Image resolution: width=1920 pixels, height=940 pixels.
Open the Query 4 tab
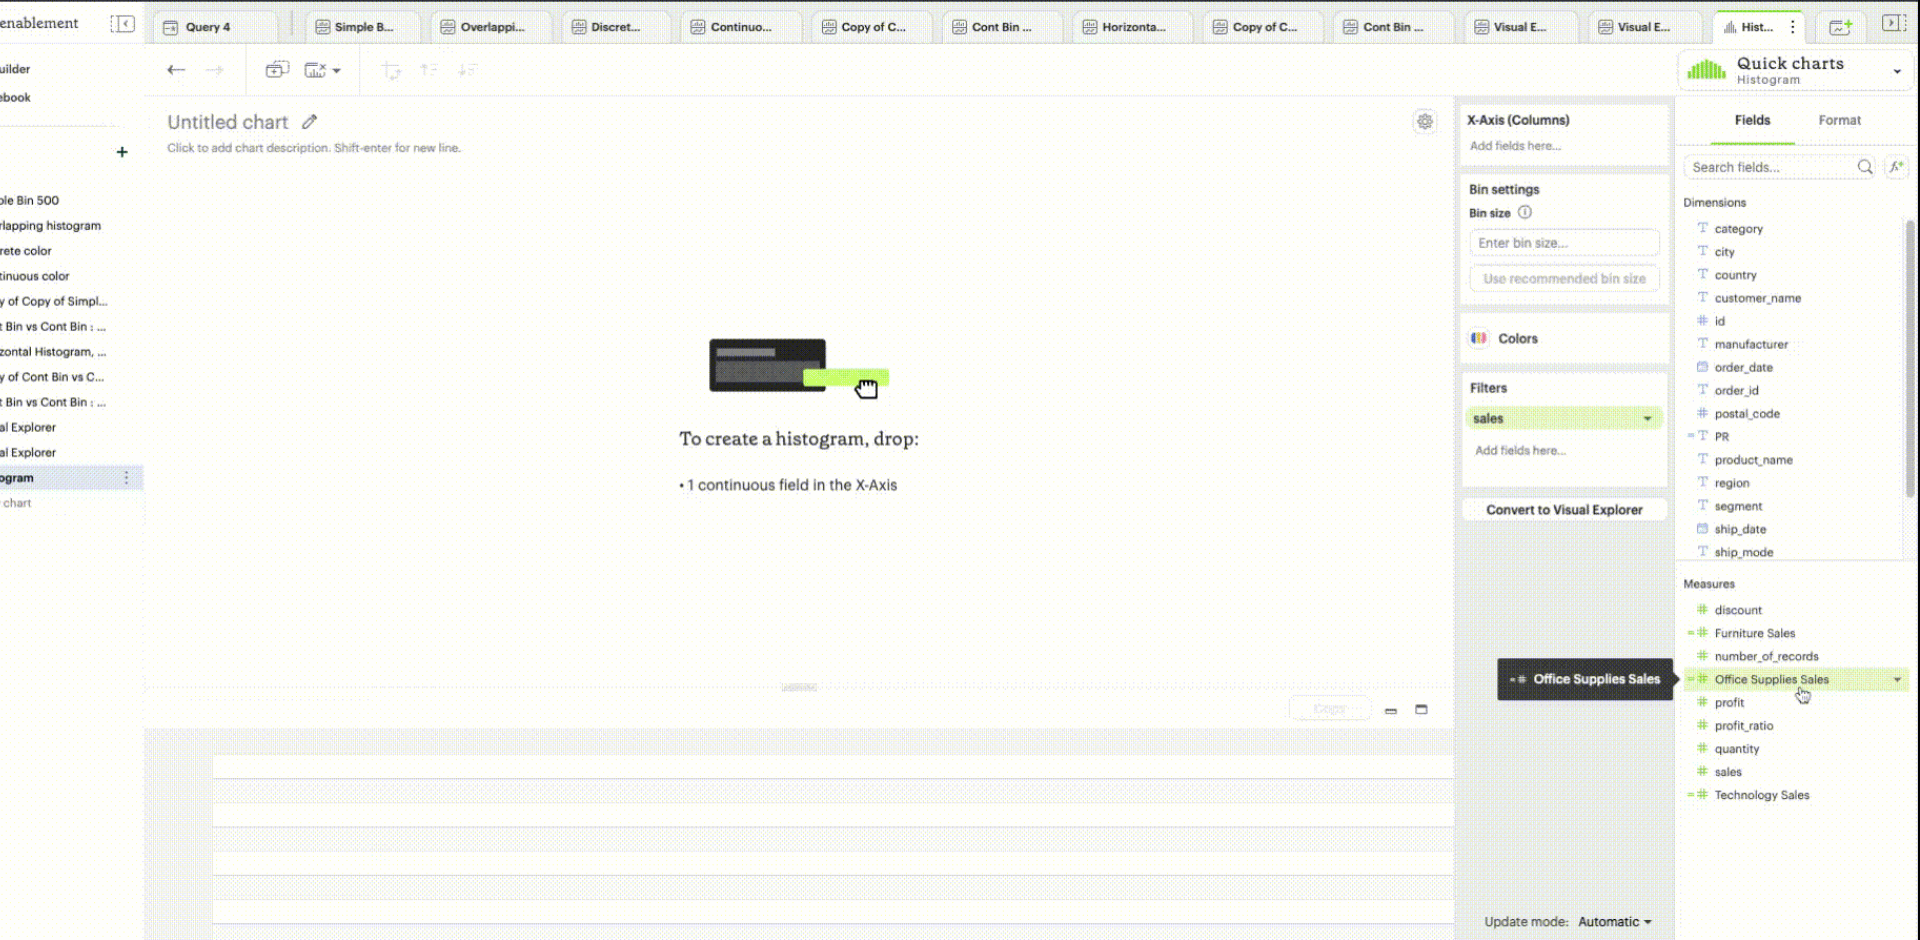coord(207,27)
